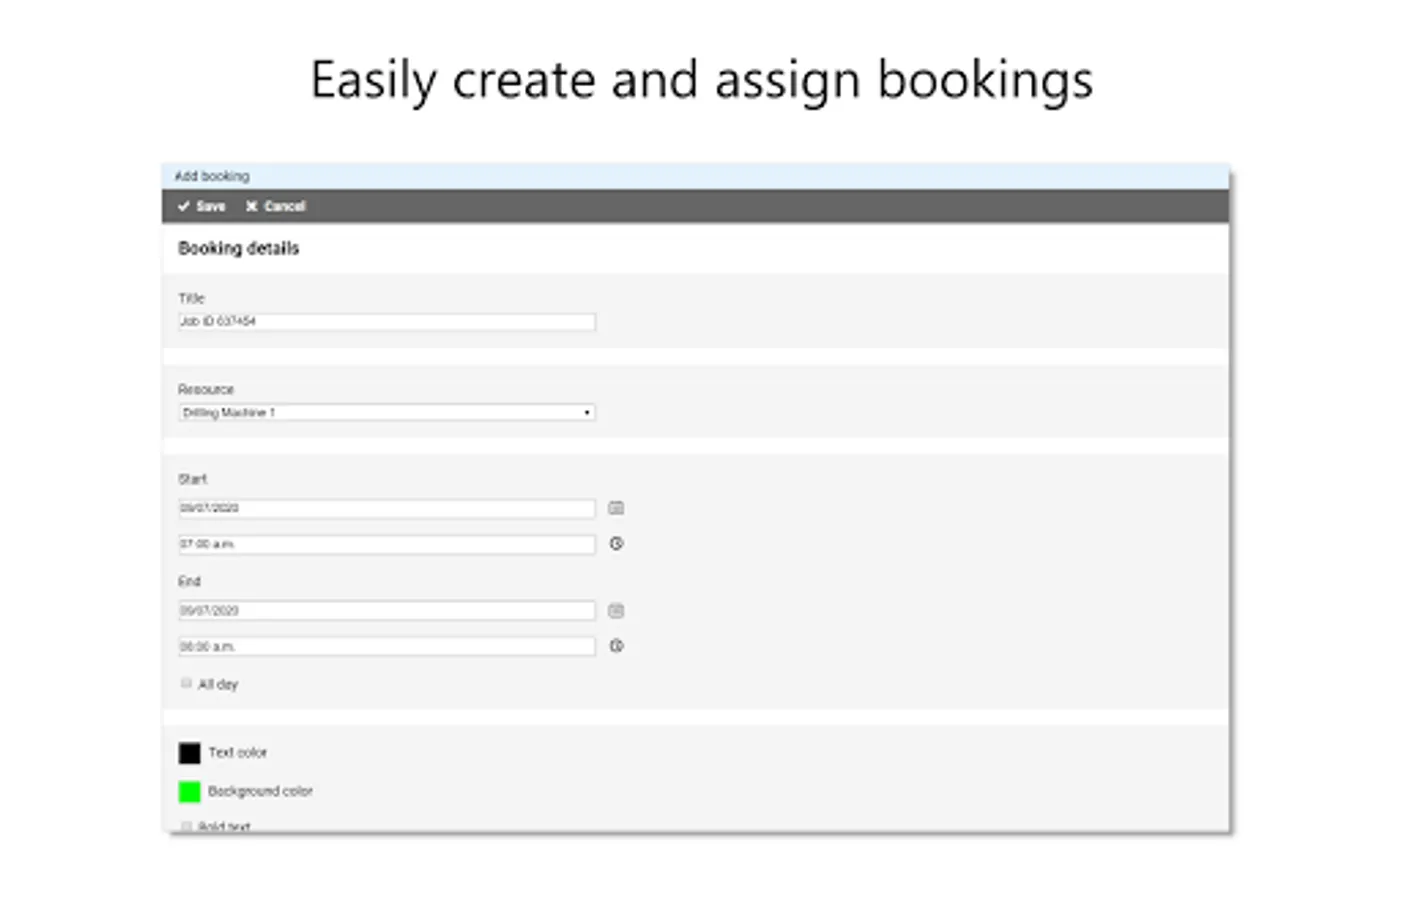Expand the Resource dropdown showing Drilling Machine 1

point(386,413)
